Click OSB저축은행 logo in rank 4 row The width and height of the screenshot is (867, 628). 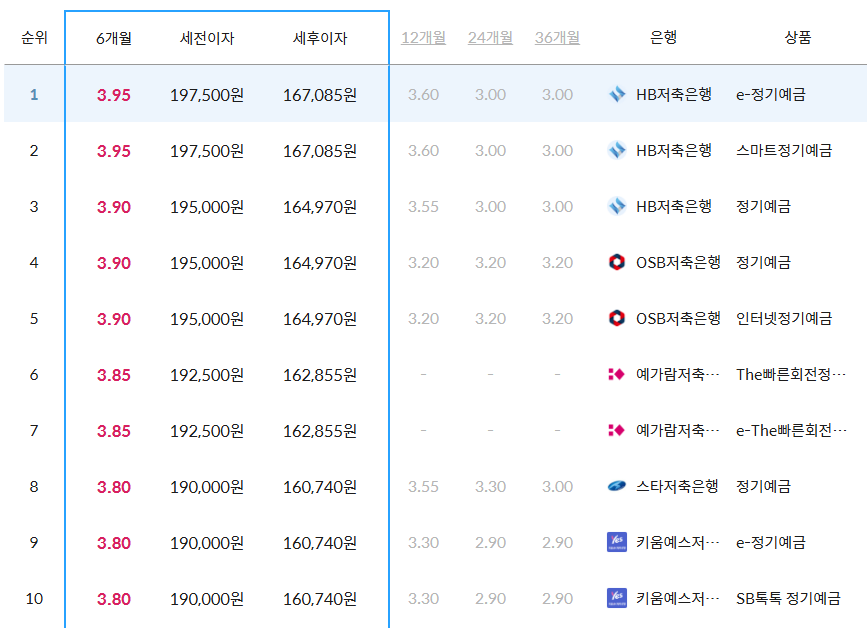pyautogui.click(x=617, y=262)
